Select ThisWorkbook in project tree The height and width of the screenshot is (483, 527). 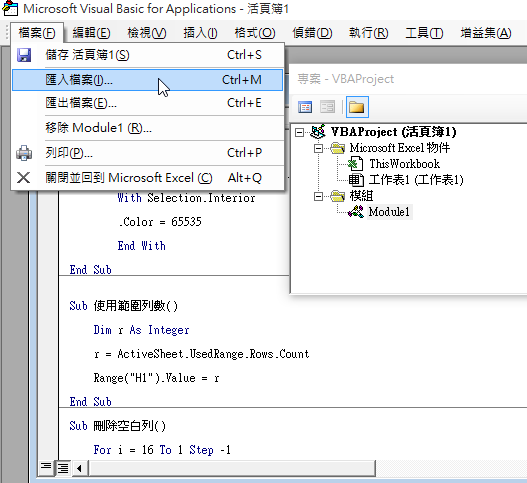click(405, 164)
